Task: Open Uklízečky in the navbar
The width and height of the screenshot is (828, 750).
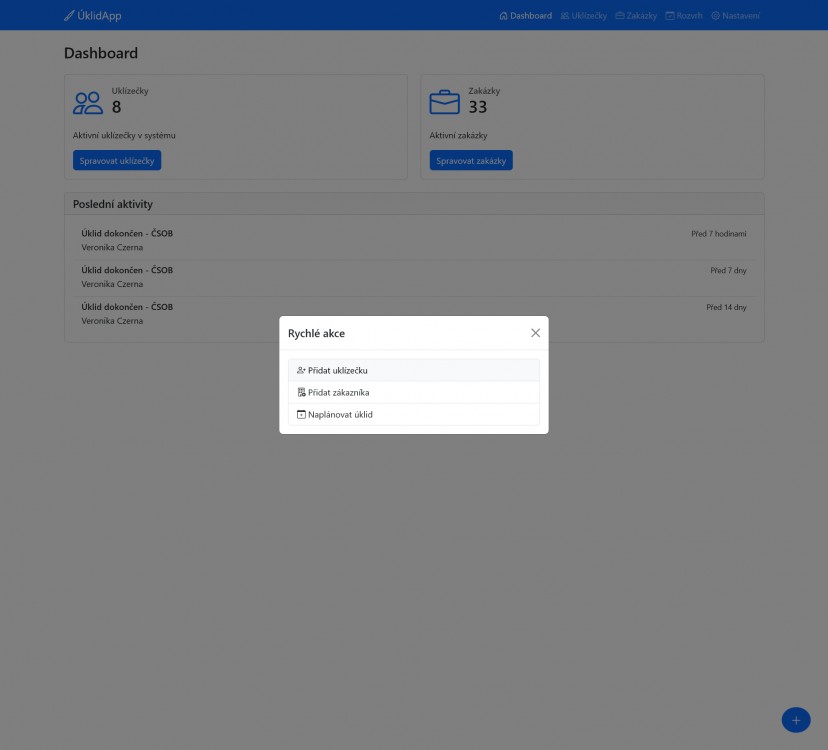Action: pyautogui.click(x=584, y=16)
